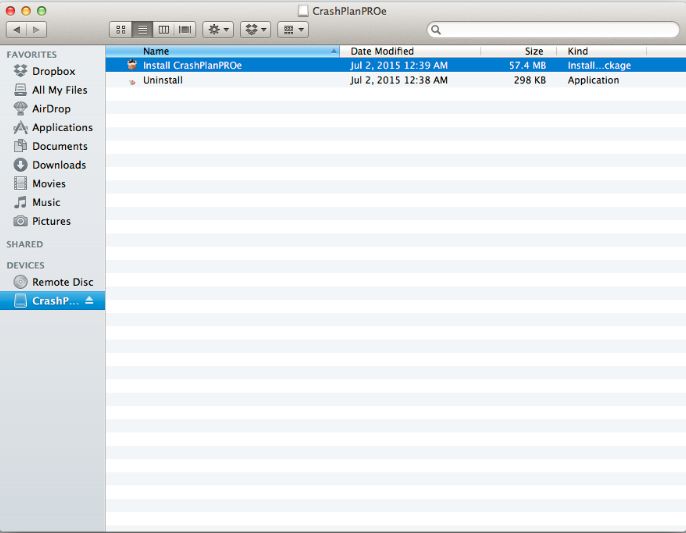Click the SHARED section header
686x533 pixels.
pyautogui.click(x=24, y=244)
